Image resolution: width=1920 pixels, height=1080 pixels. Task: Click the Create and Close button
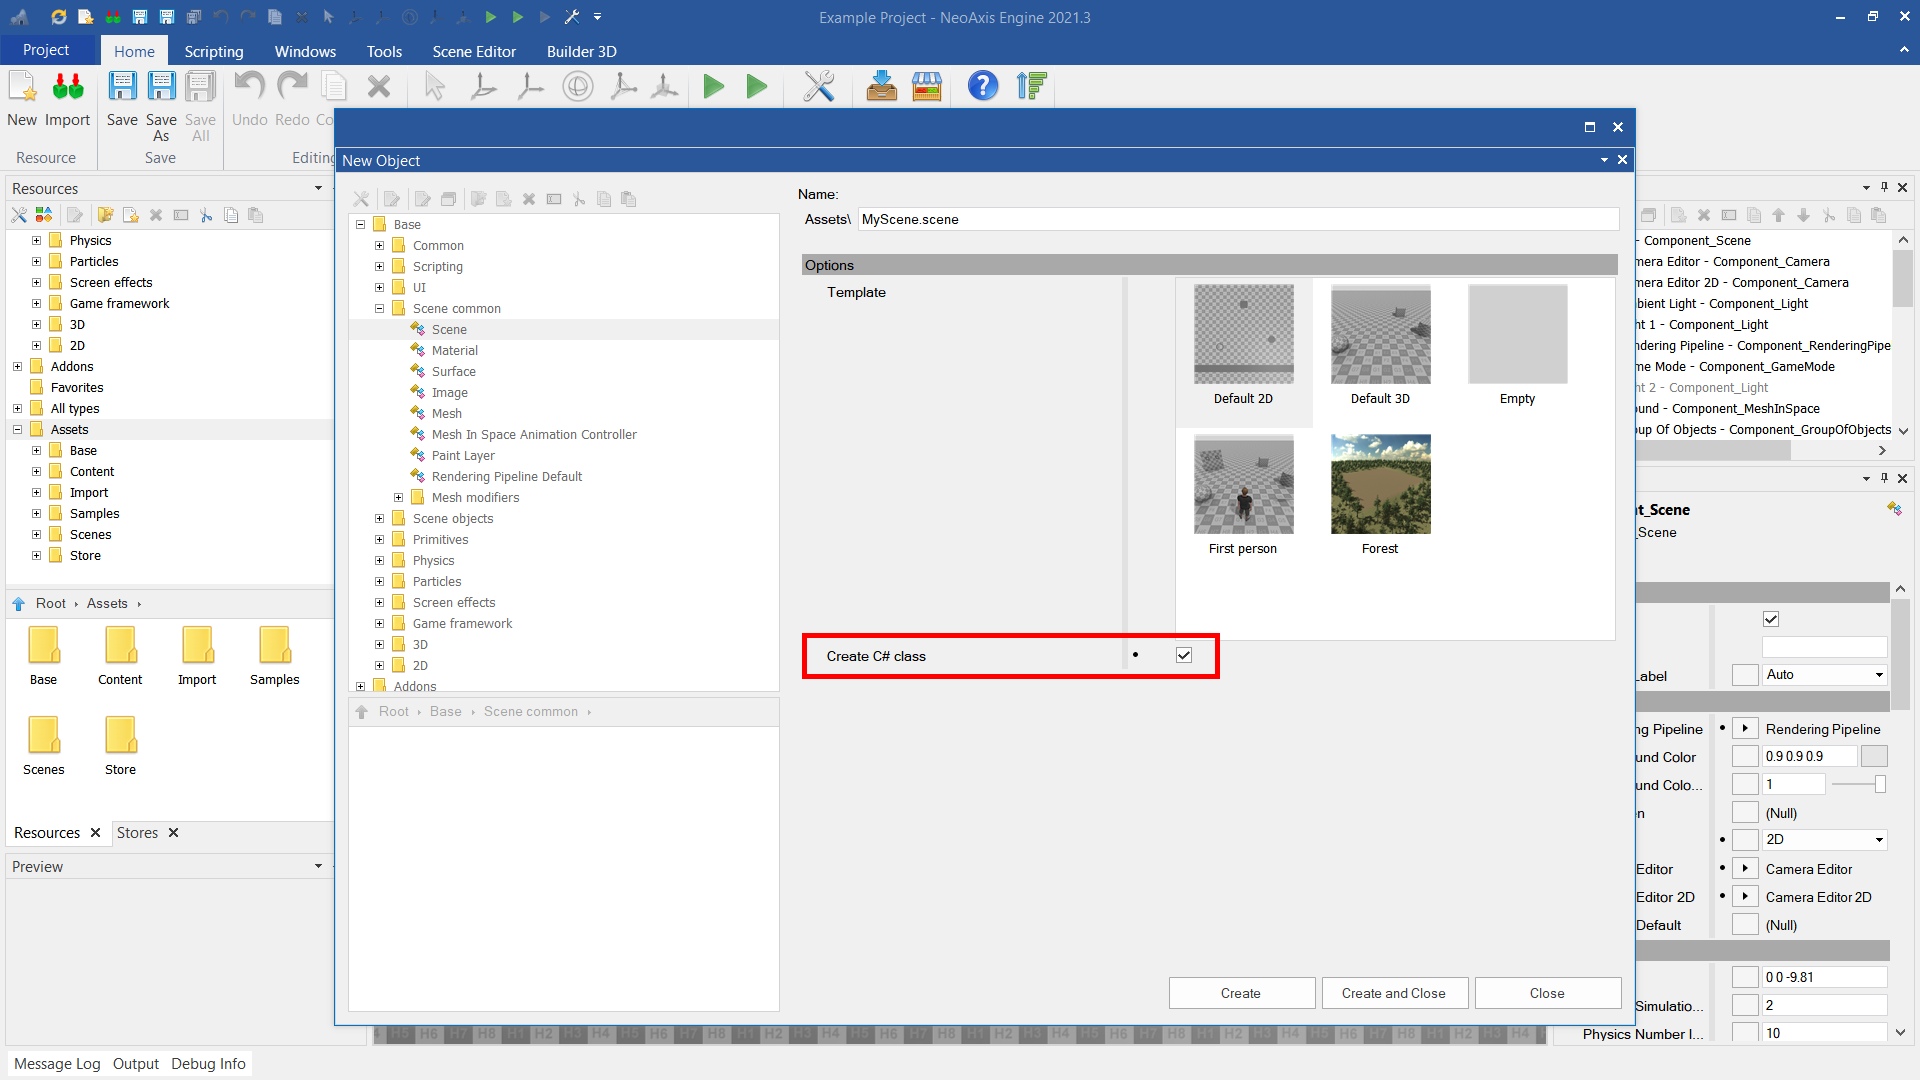tap(1394, 993)
